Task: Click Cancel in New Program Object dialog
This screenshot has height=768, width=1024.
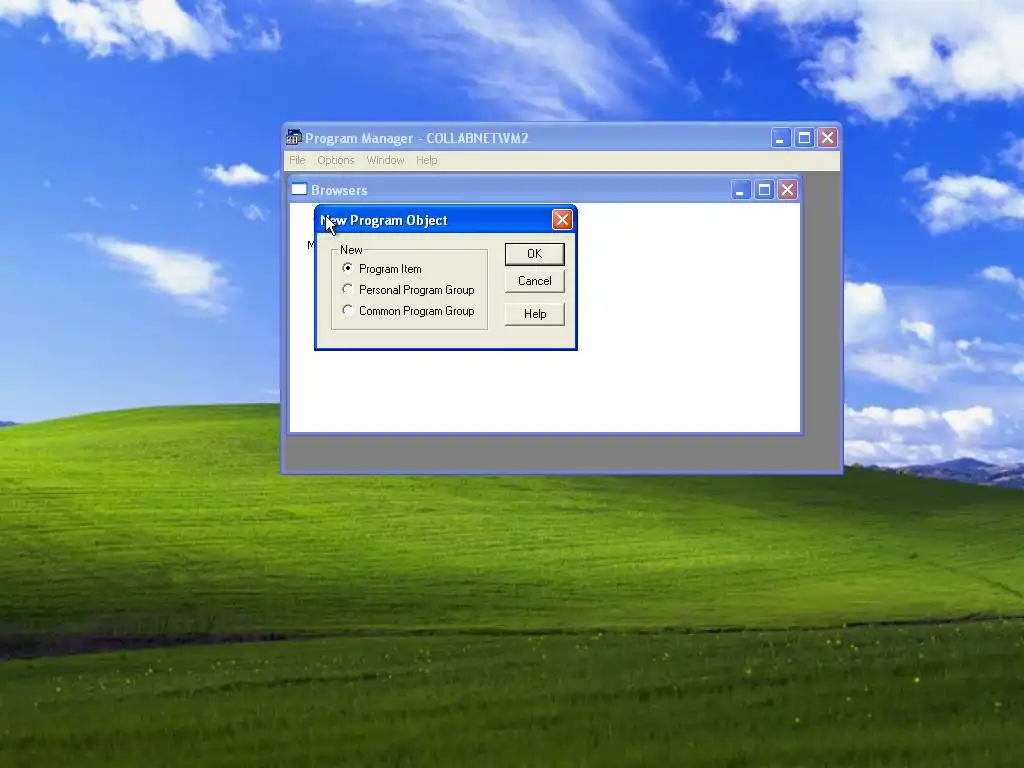Action: [x=534, y=281]
